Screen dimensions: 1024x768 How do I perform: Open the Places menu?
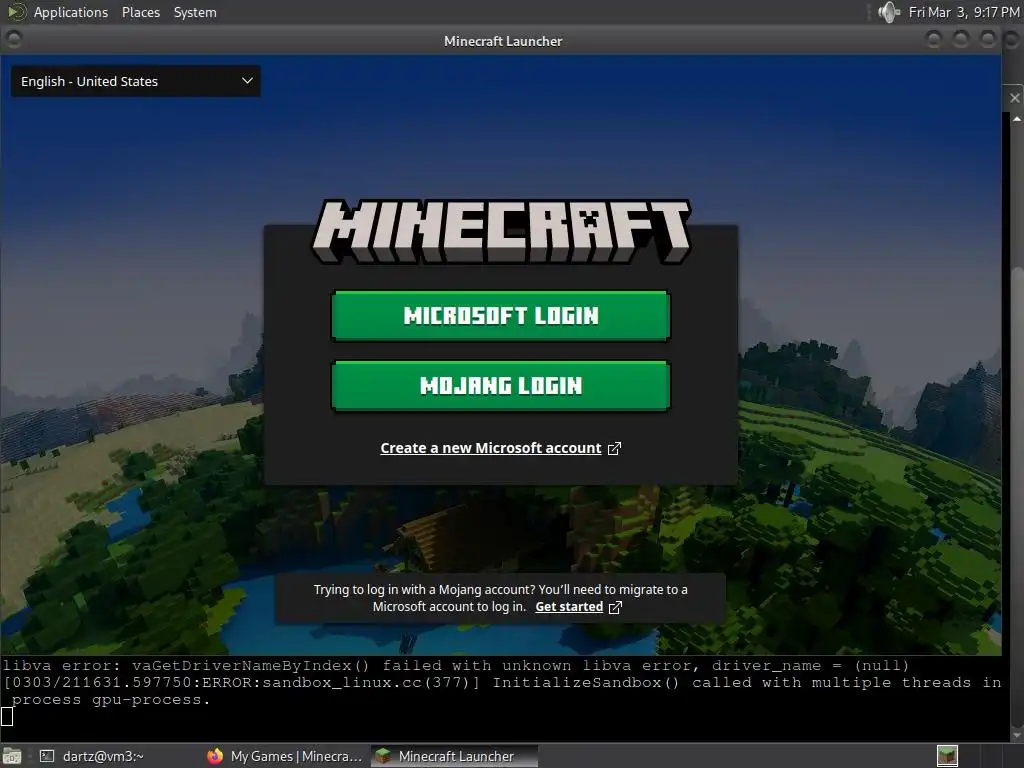[x=140, y=12]
